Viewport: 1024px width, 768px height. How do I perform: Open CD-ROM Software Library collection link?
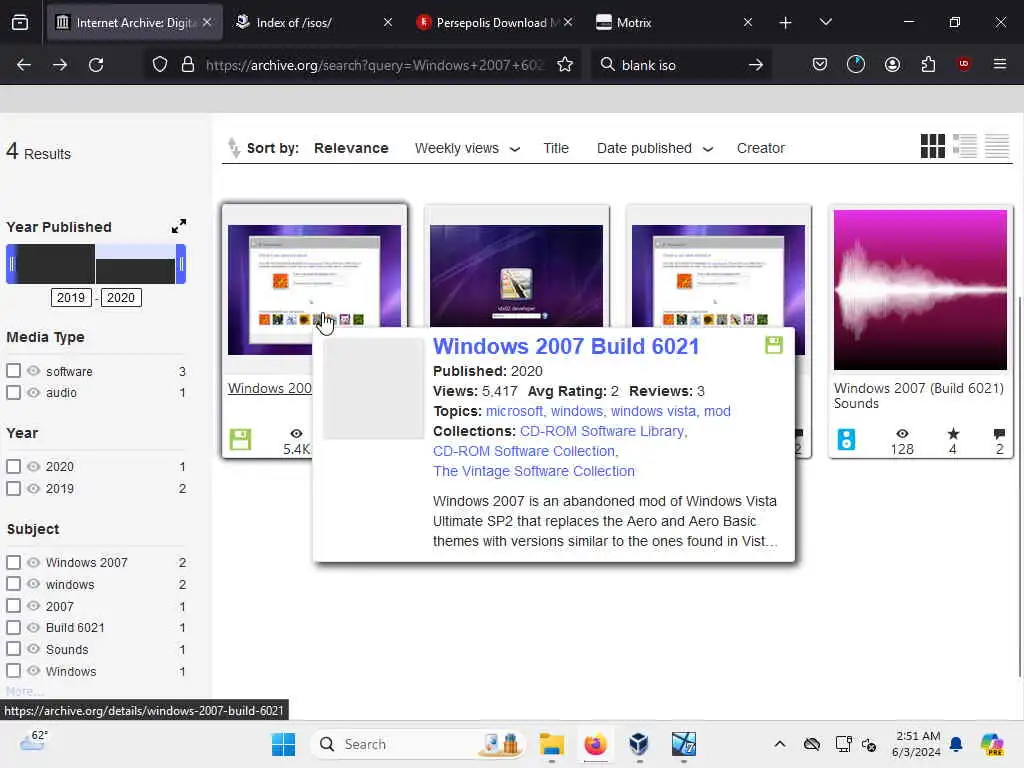pyautogui.click(x=602, y=431)
